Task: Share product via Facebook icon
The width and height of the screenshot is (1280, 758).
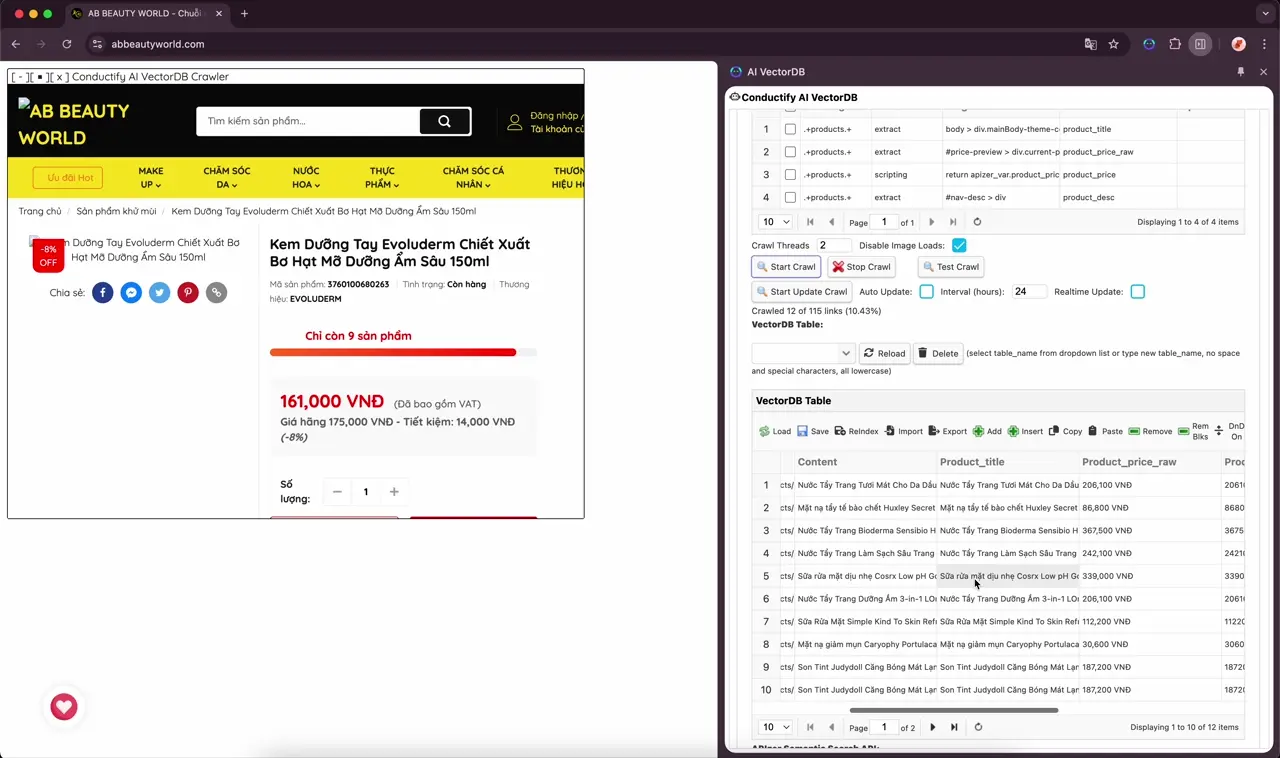Action: point(103,293)
